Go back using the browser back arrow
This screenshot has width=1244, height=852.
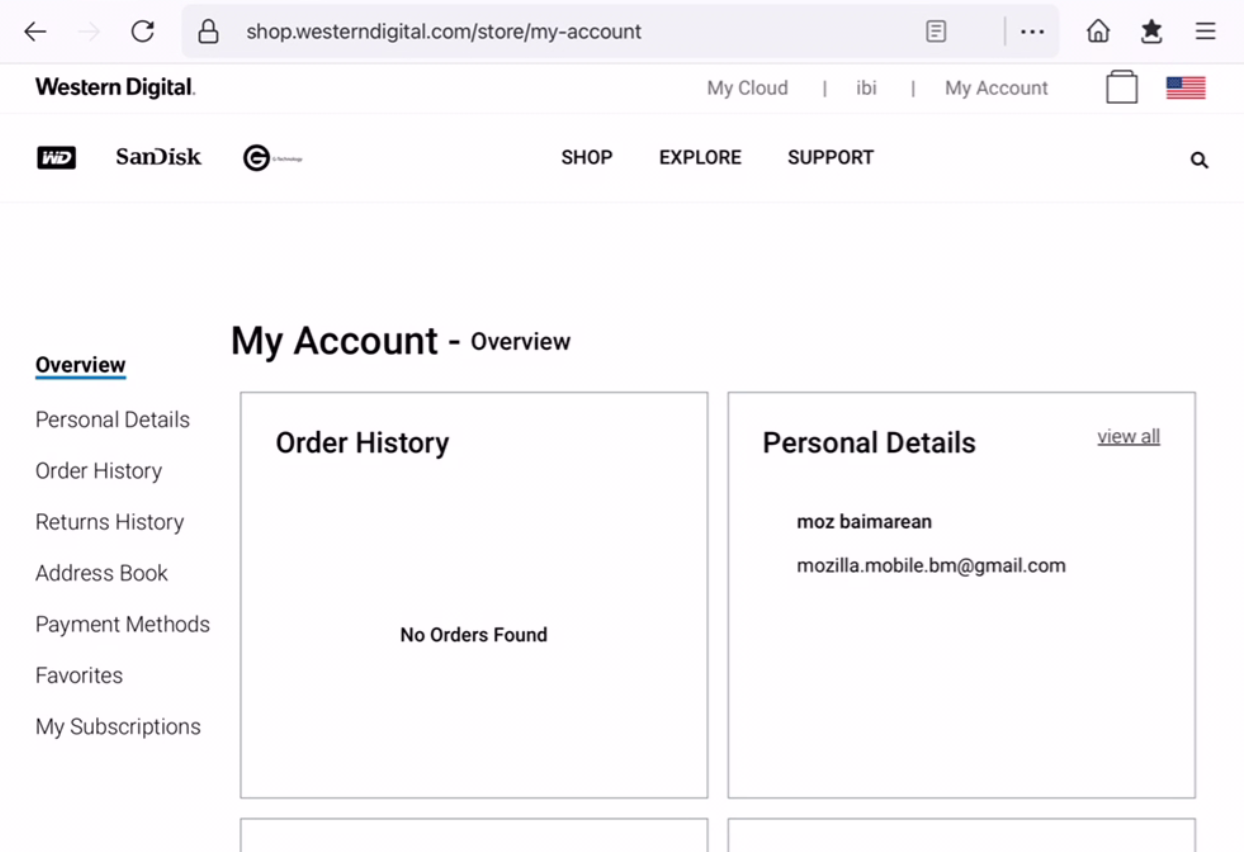(x=35, y=32)
